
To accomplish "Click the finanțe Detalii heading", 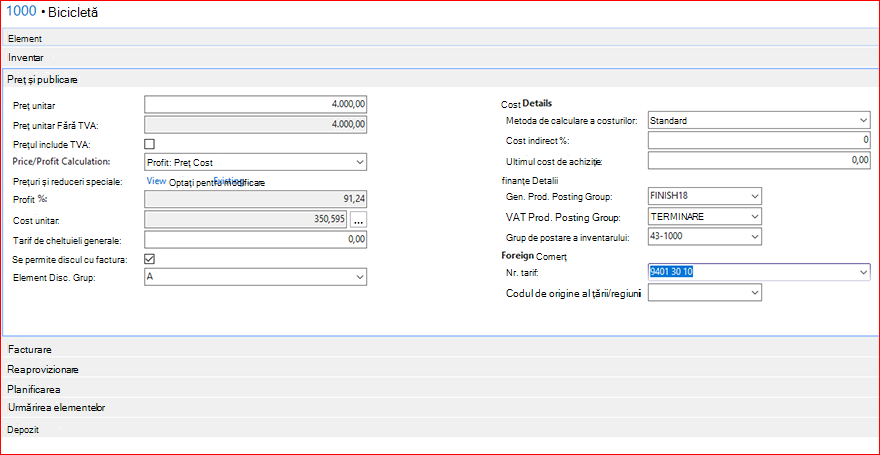I will (x=529, y=180).
